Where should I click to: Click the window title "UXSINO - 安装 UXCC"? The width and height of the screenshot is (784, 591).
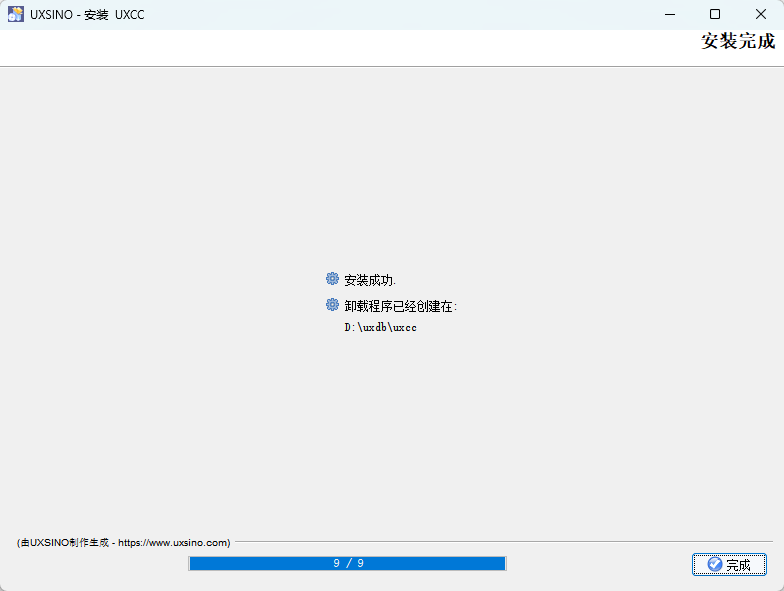tap(87, 14)
